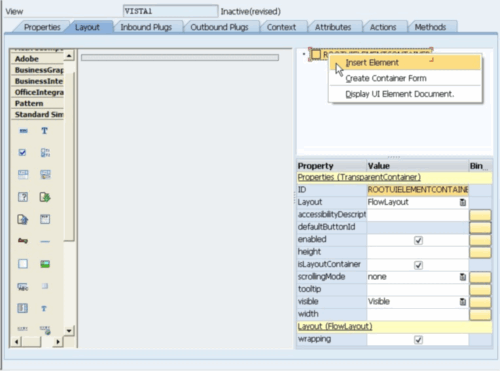The height and width of the screenshot is (371, 500).
Task: Open the Actions tab
Action: tap(383, 27)
